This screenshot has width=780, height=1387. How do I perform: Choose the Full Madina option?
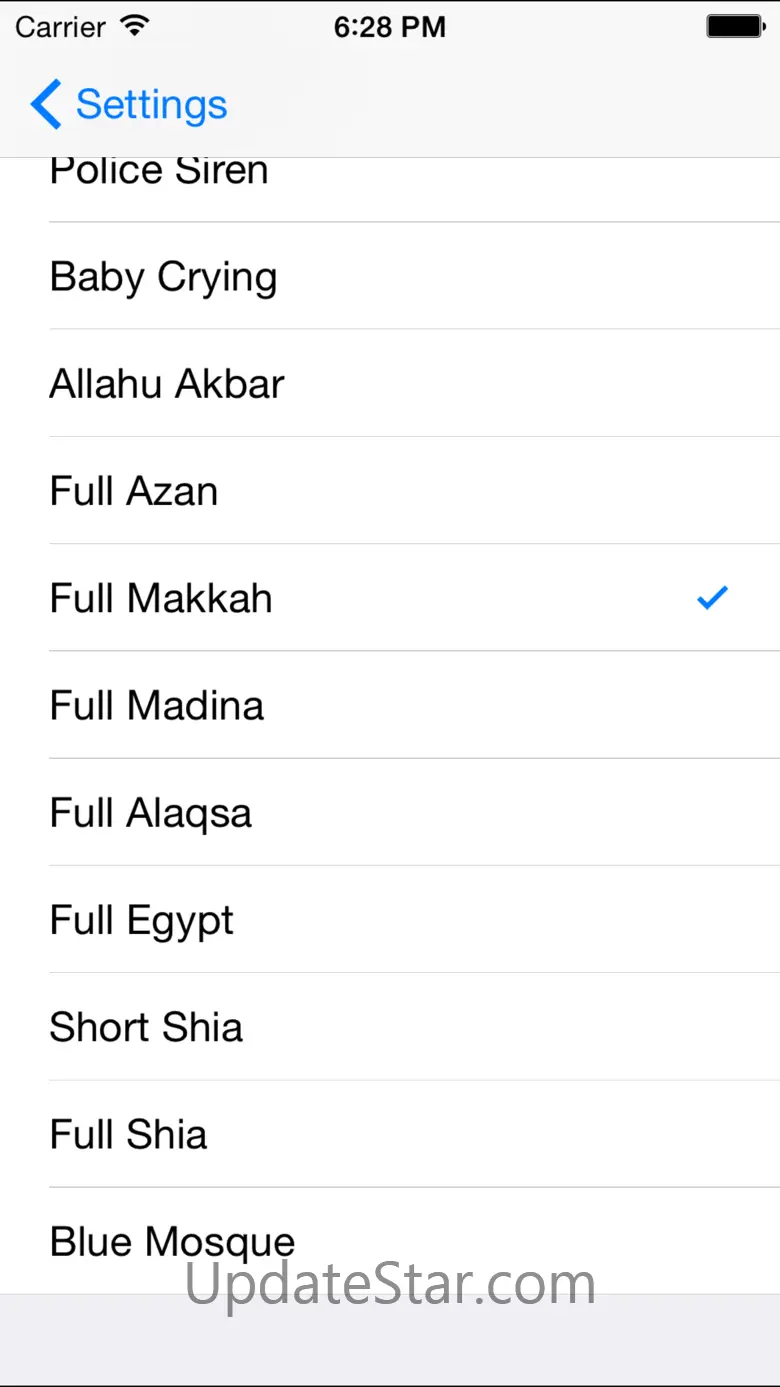157,705
